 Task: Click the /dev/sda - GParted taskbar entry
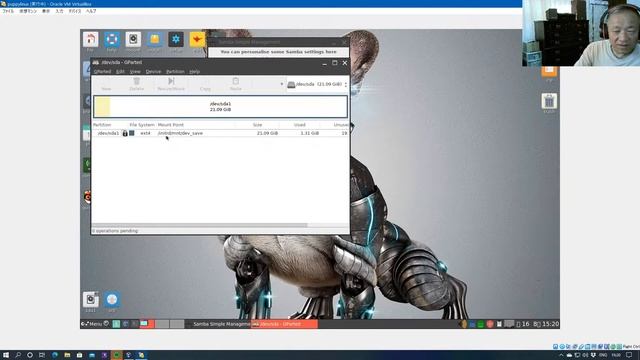(x=284, y=324)
